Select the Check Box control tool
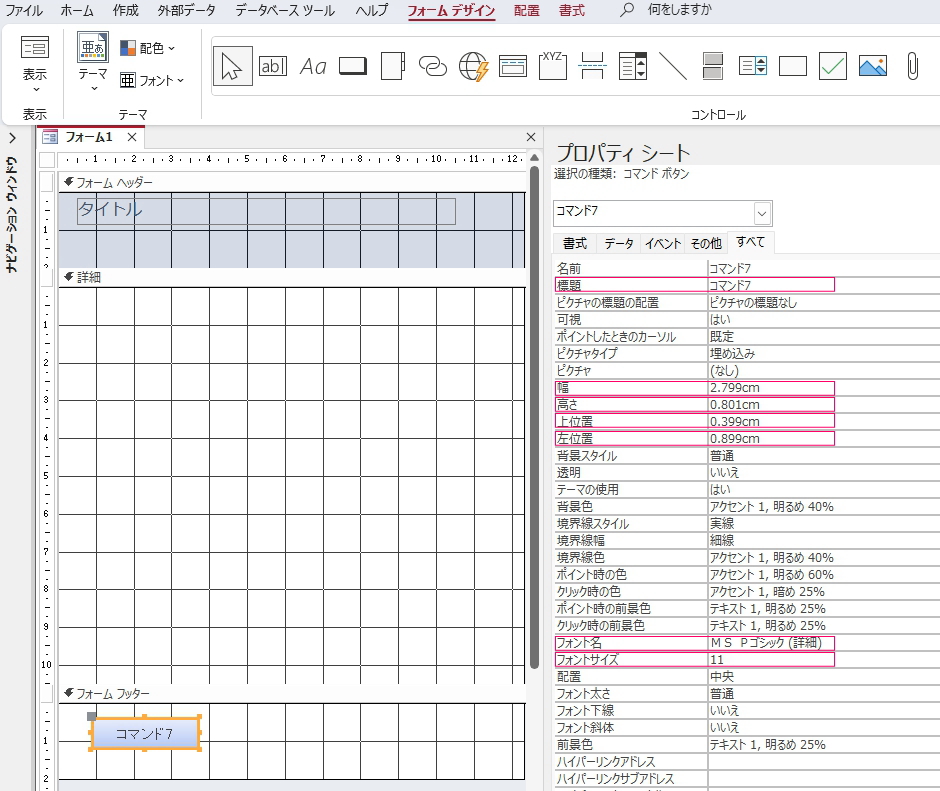 (833, 66)
